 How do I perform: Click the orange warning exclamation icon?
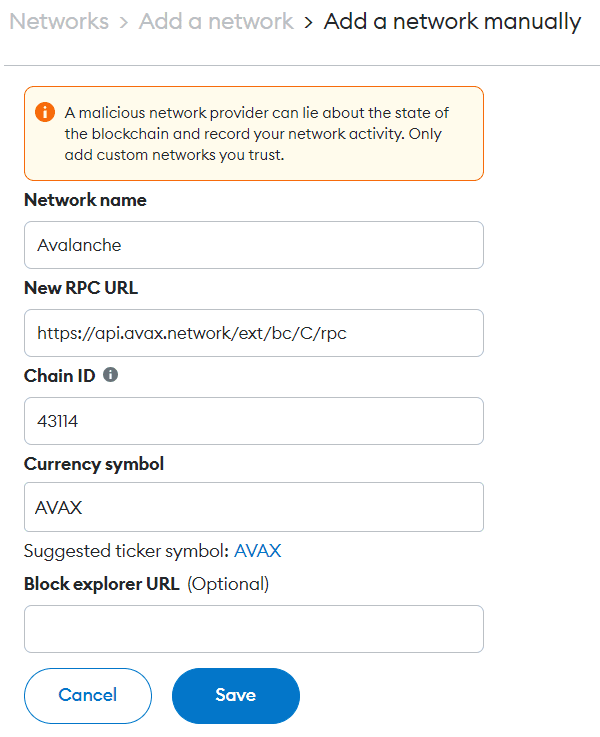coord(46,112)
